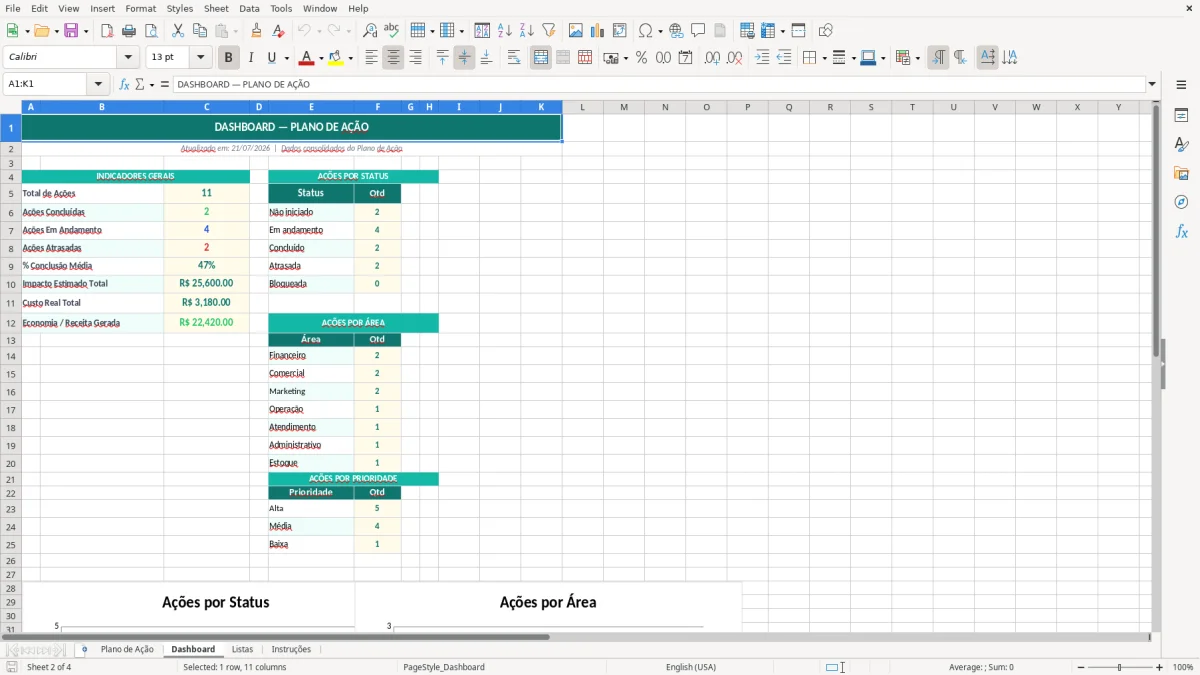Click the Copy icon
Image resolution: width=1200 pixels, height=675 pixels.
[200, 31]
